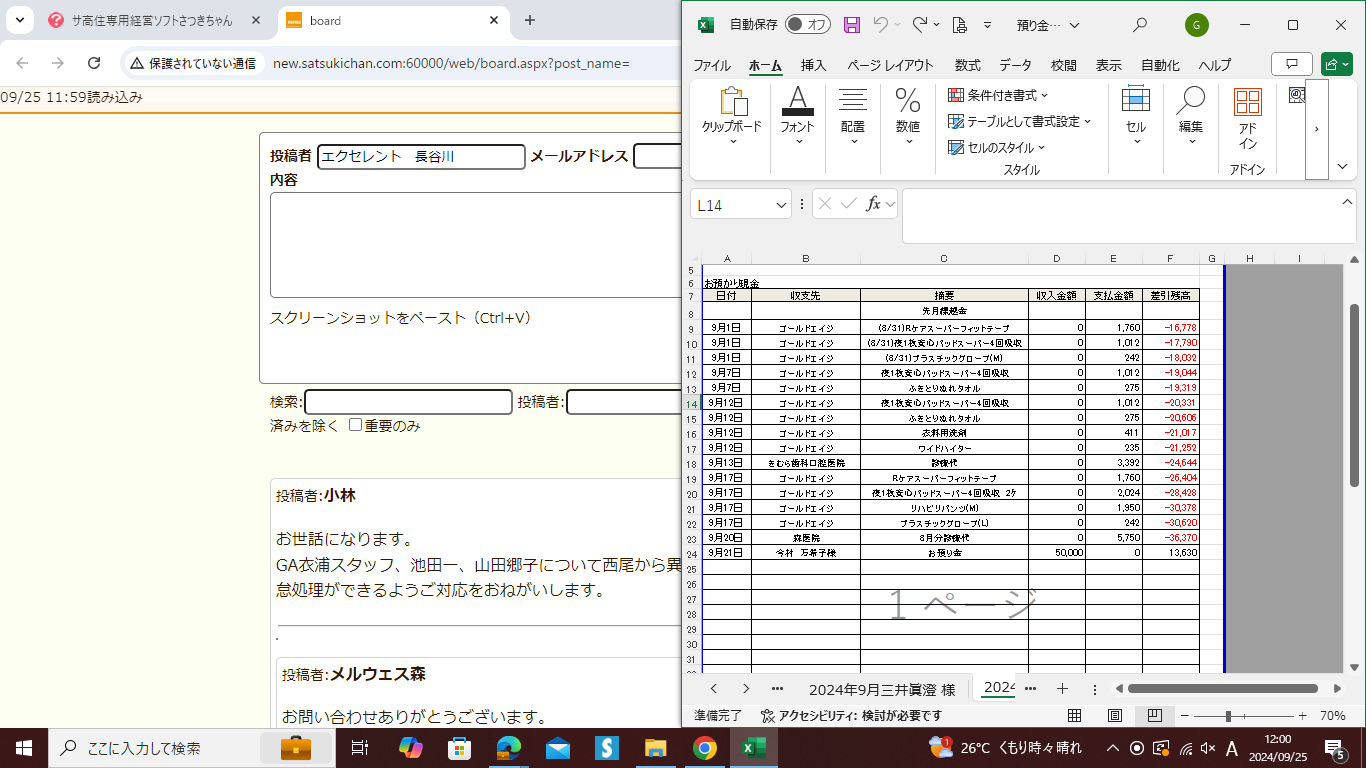This screenshot has height=768, width=1366.
Task: Check the 重要のみ checkbox
Action: click(x=355, y=425)
